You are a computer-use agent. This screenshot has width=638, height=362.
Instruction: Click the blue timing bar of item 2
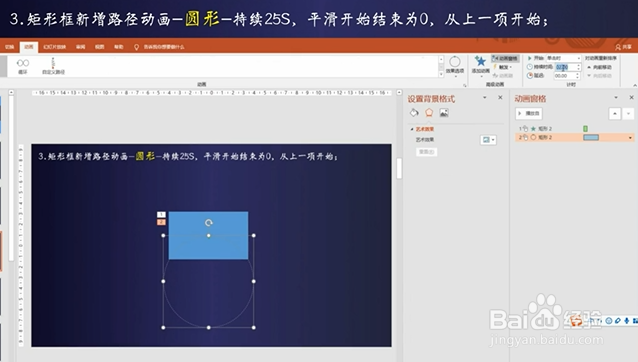pos(591,137)
